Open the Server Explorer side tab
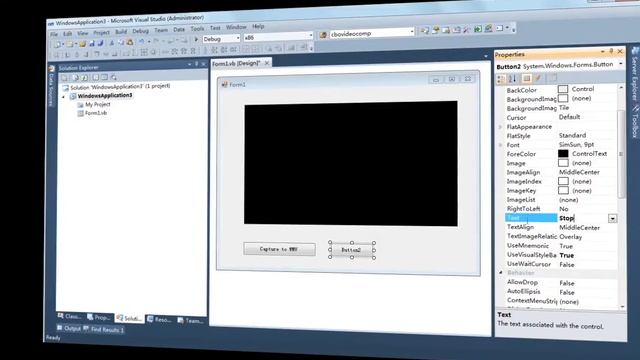This screenshot has height=360, width=640. pyautogui.click(x=635, y=73)
